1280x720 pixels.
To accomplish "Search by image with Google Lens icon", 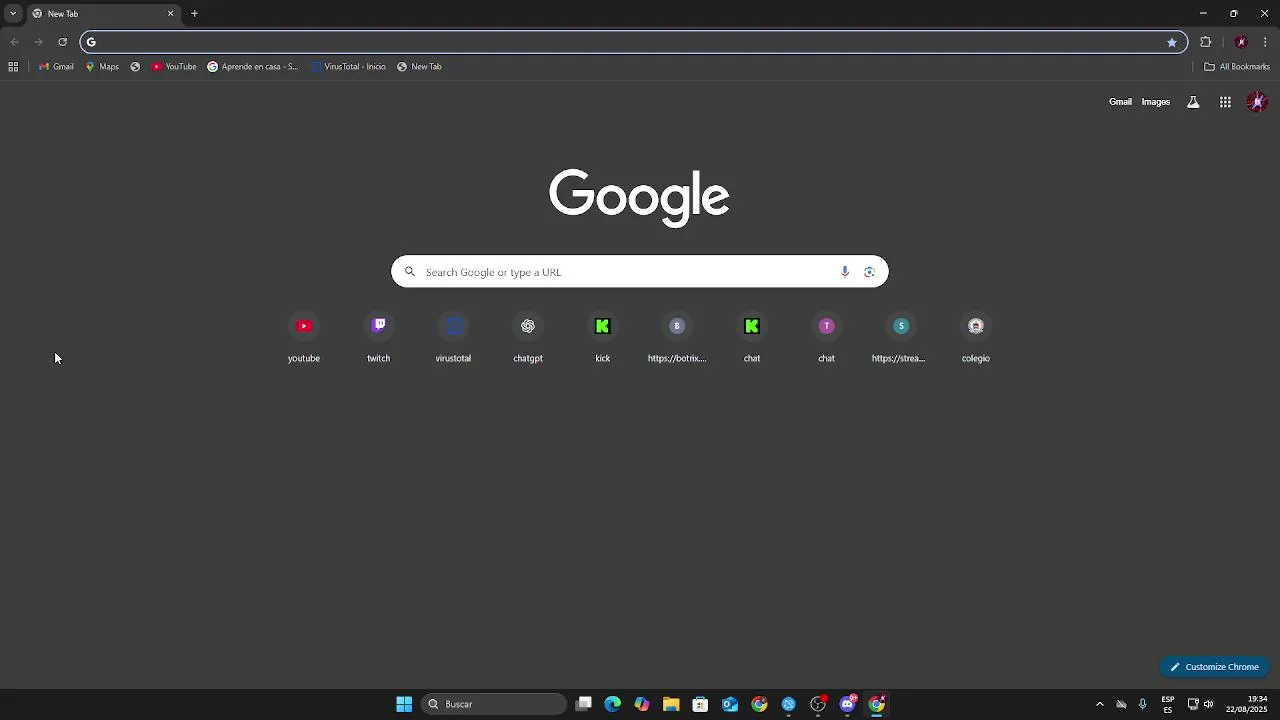I will (x=869, y=272).
